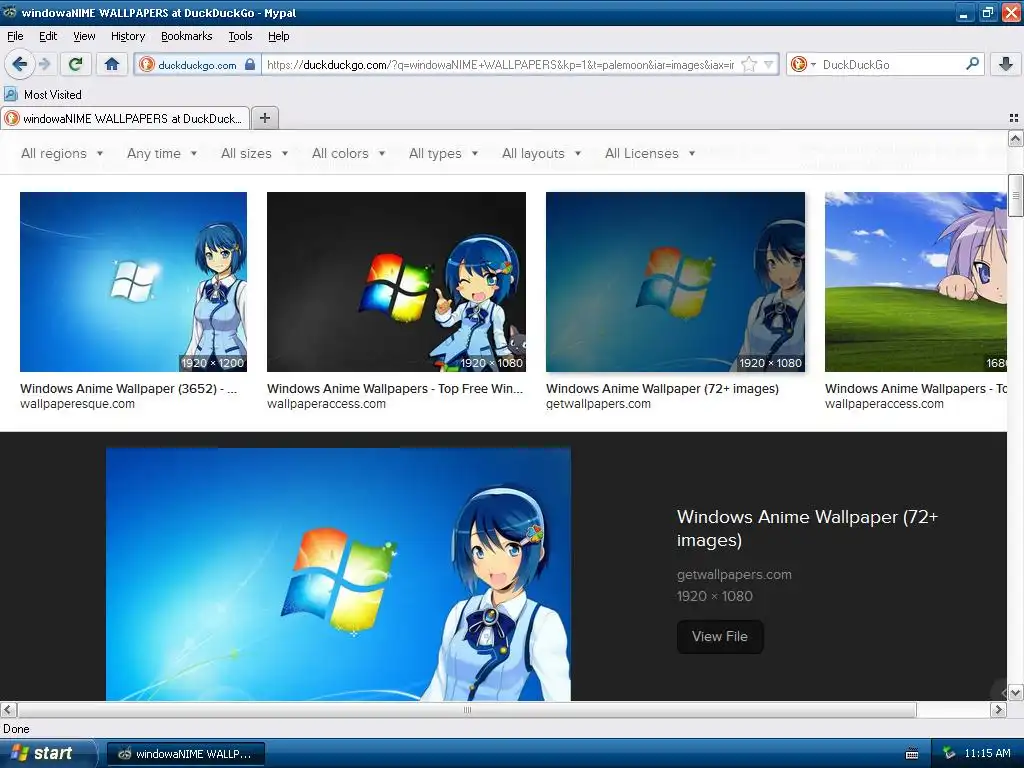This screenshot has width=1024, height=768.
Task: Open the Help menu
Action: 278,36
